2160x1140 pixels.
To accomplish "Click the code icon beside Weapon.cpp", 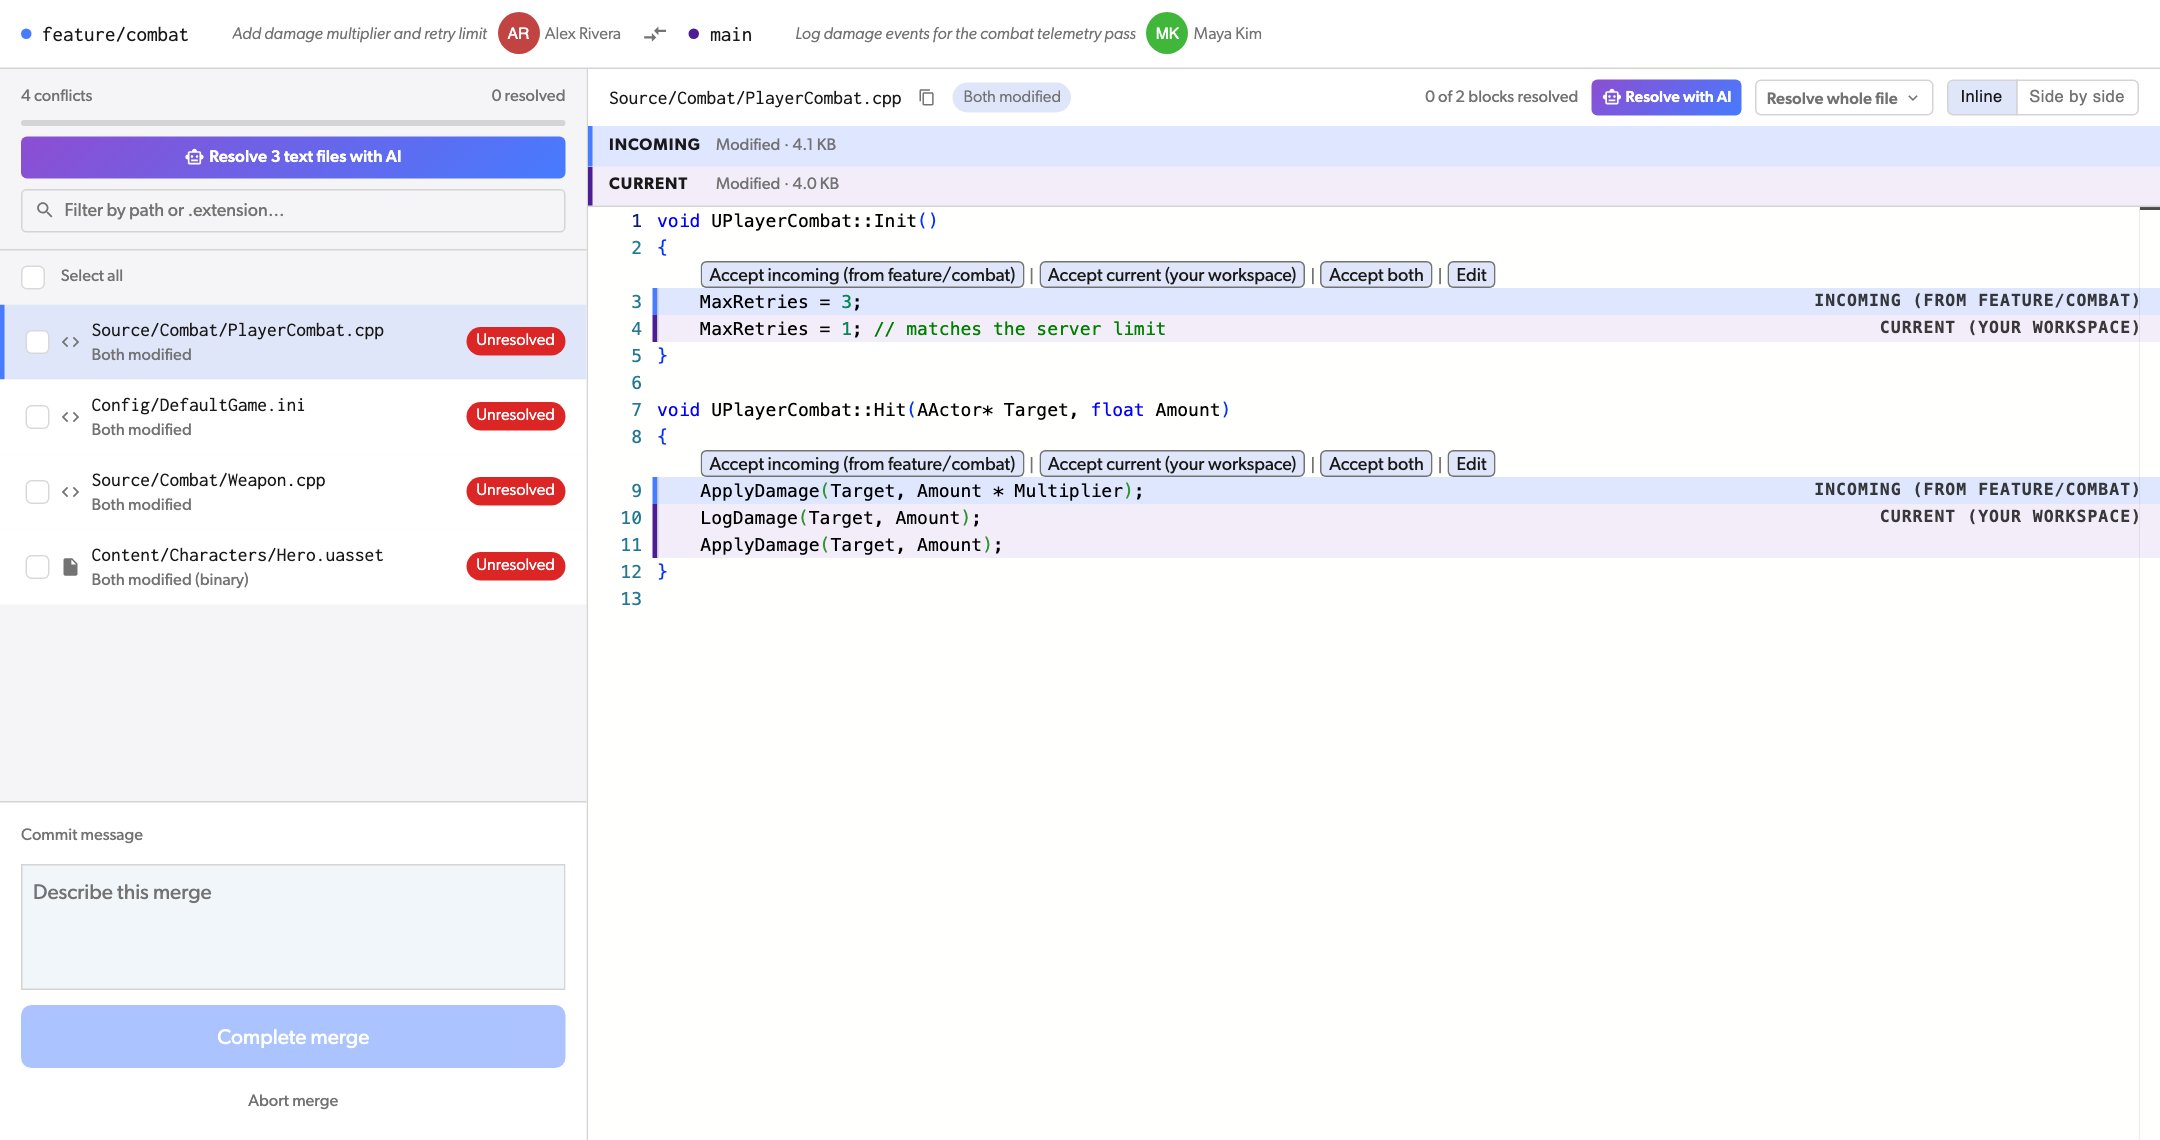I will point(70,492).
